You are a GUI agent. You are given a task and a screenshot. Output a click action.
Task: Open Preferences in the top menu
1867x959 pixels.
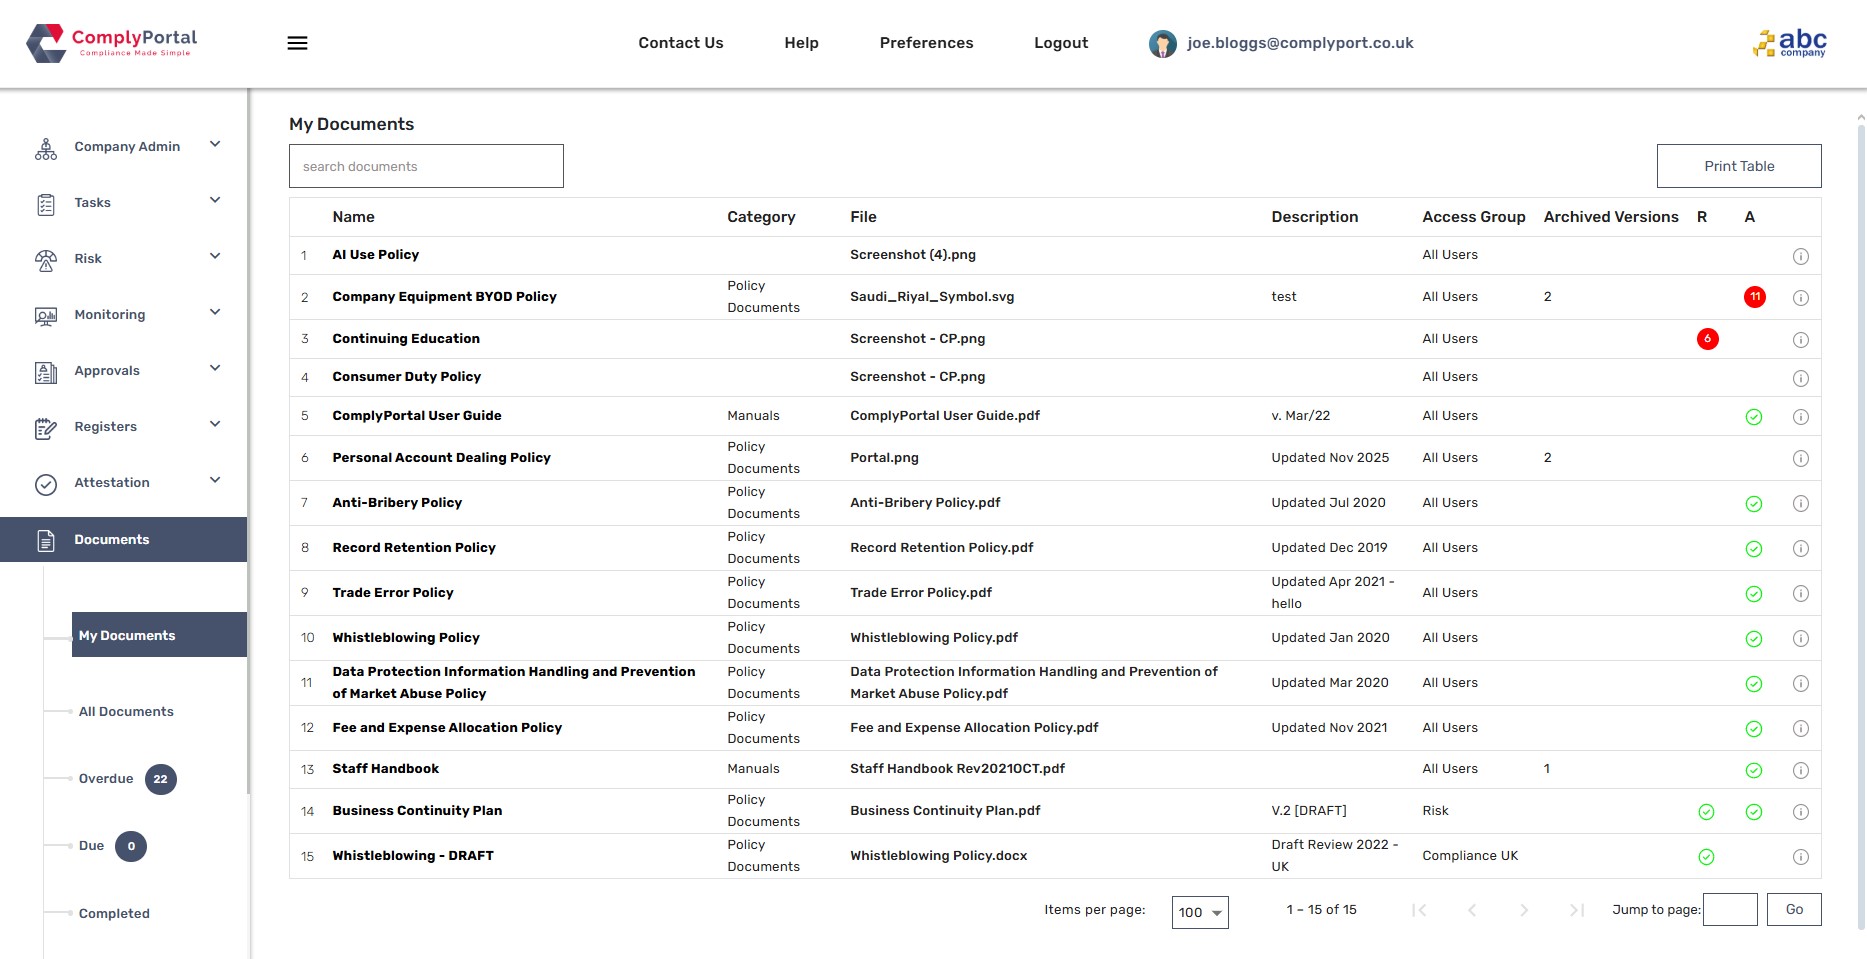pyautogui.click(x=926, y=43)
